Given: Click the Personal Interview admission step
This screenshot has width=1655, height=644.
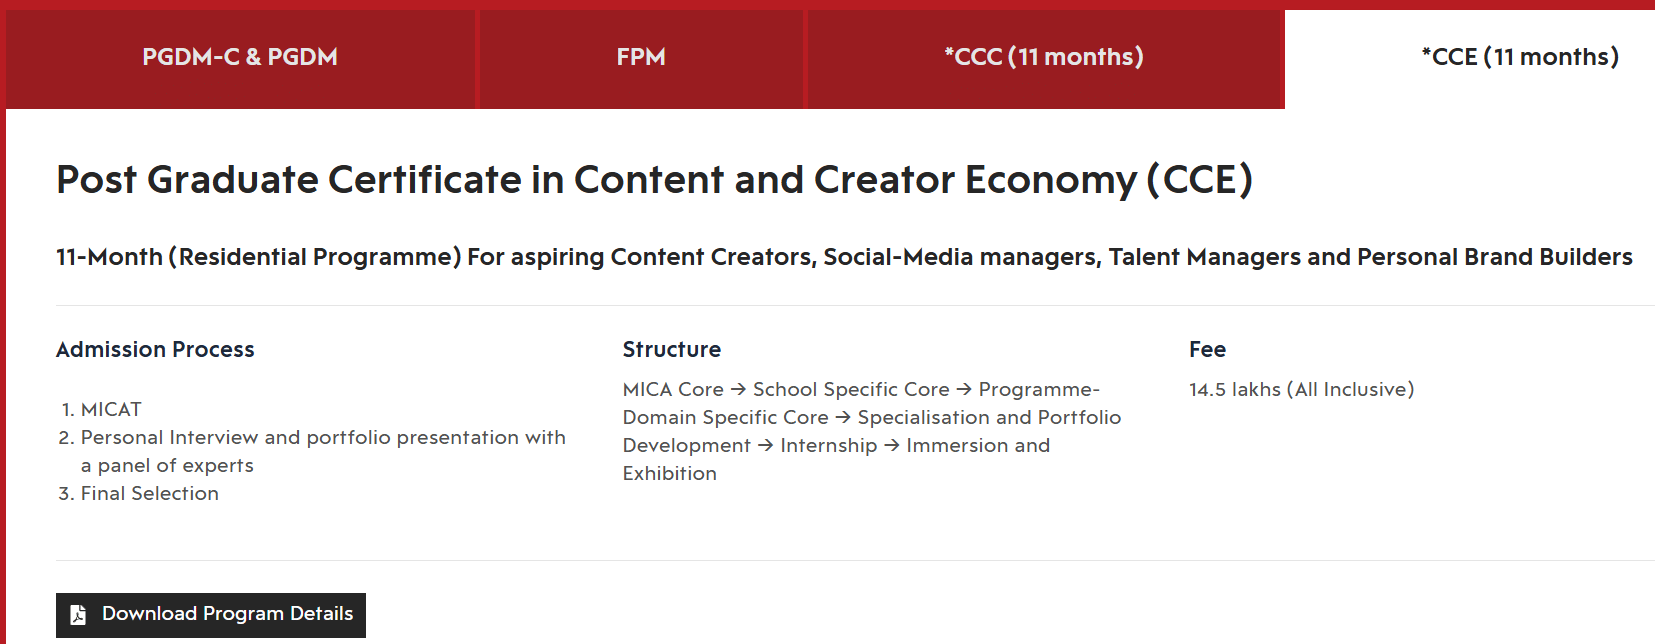Looking at the screenshot, I should (x=323, y=438).
